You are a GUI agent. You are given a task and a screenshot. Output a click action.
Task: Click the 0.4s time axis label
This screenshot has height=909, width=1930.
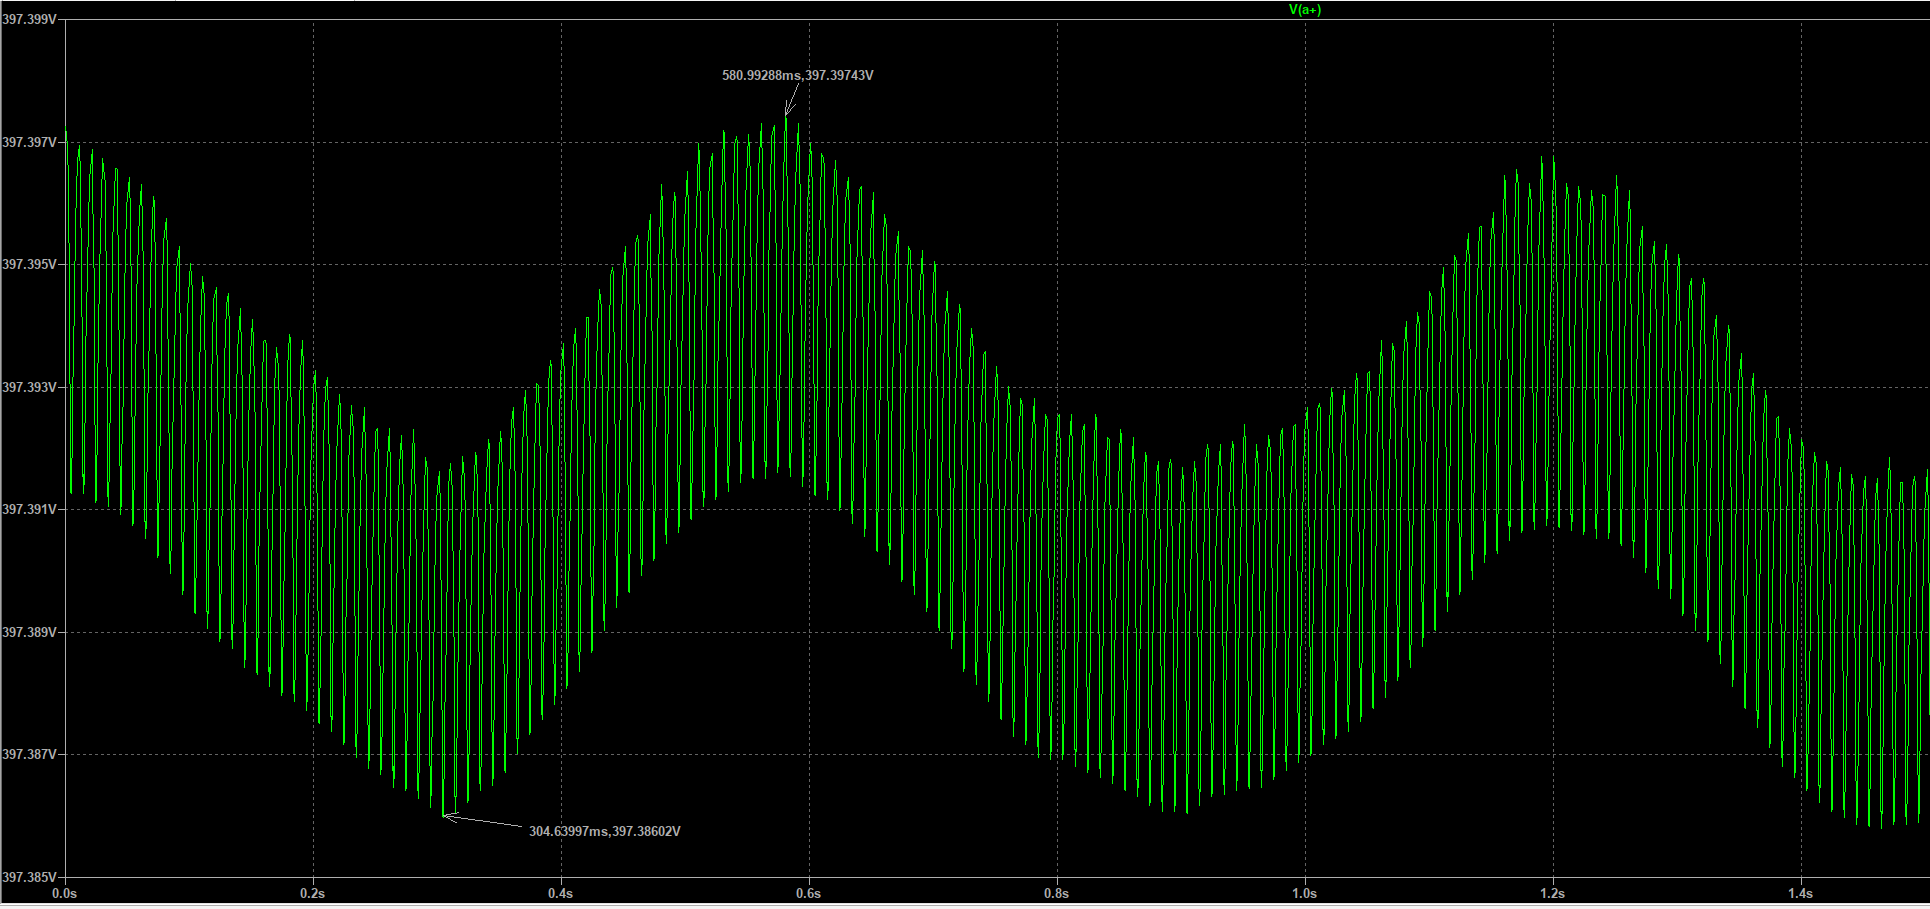[x=561, y=893]
